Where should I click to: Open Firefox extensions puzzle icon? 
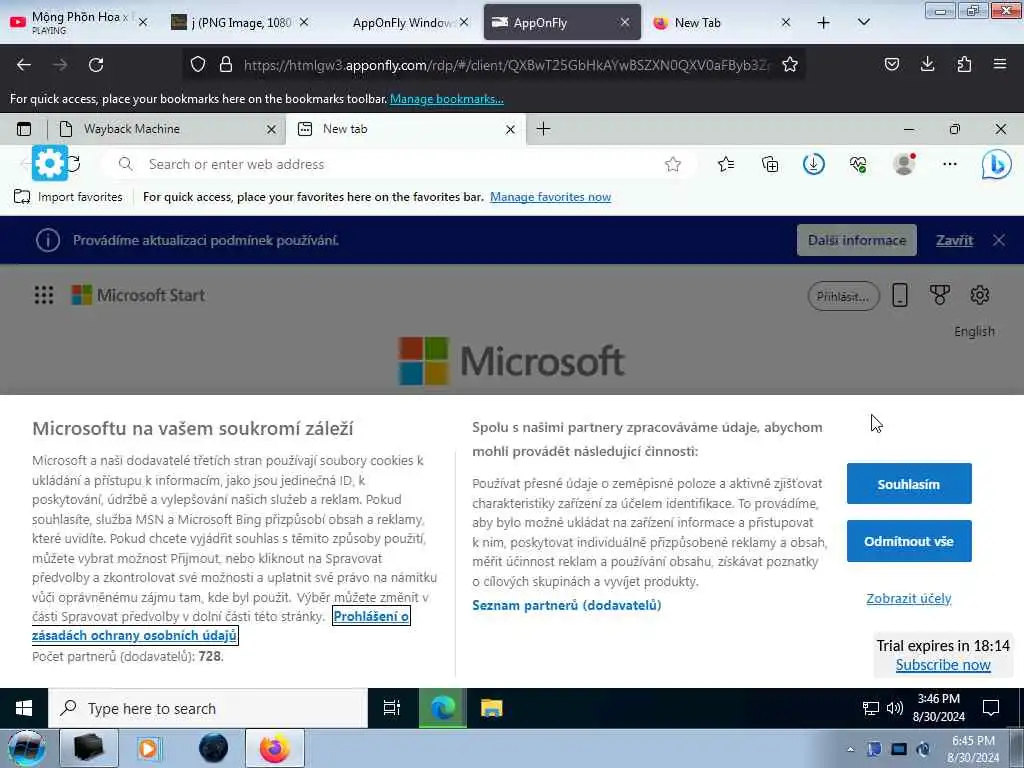pos(964,64)
